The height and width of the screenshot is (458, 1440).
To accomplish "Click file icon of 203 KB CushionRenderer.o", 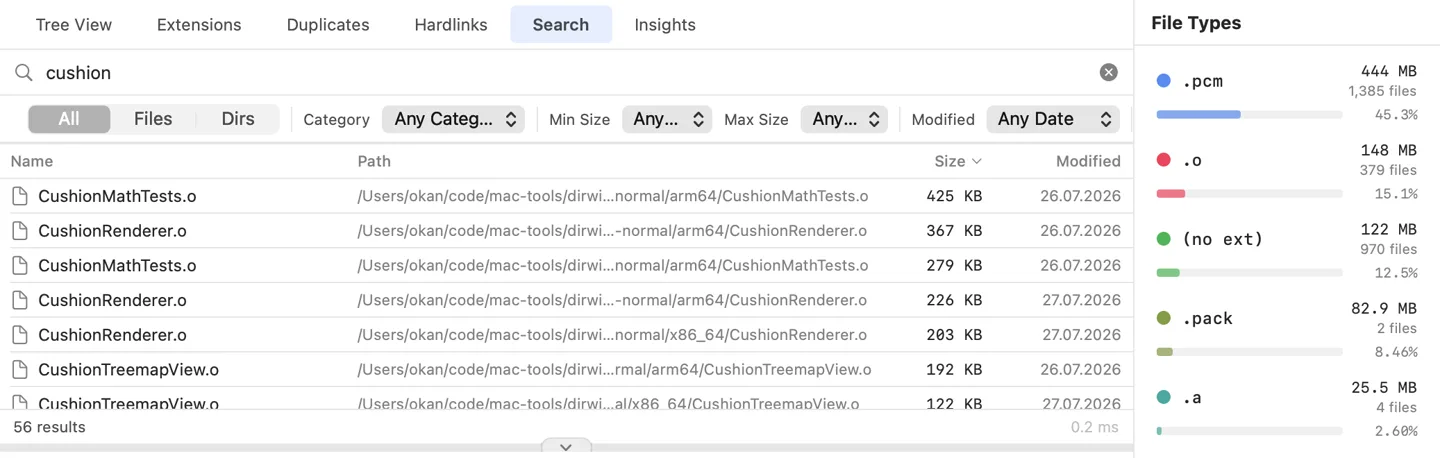I will click(20, 335).
